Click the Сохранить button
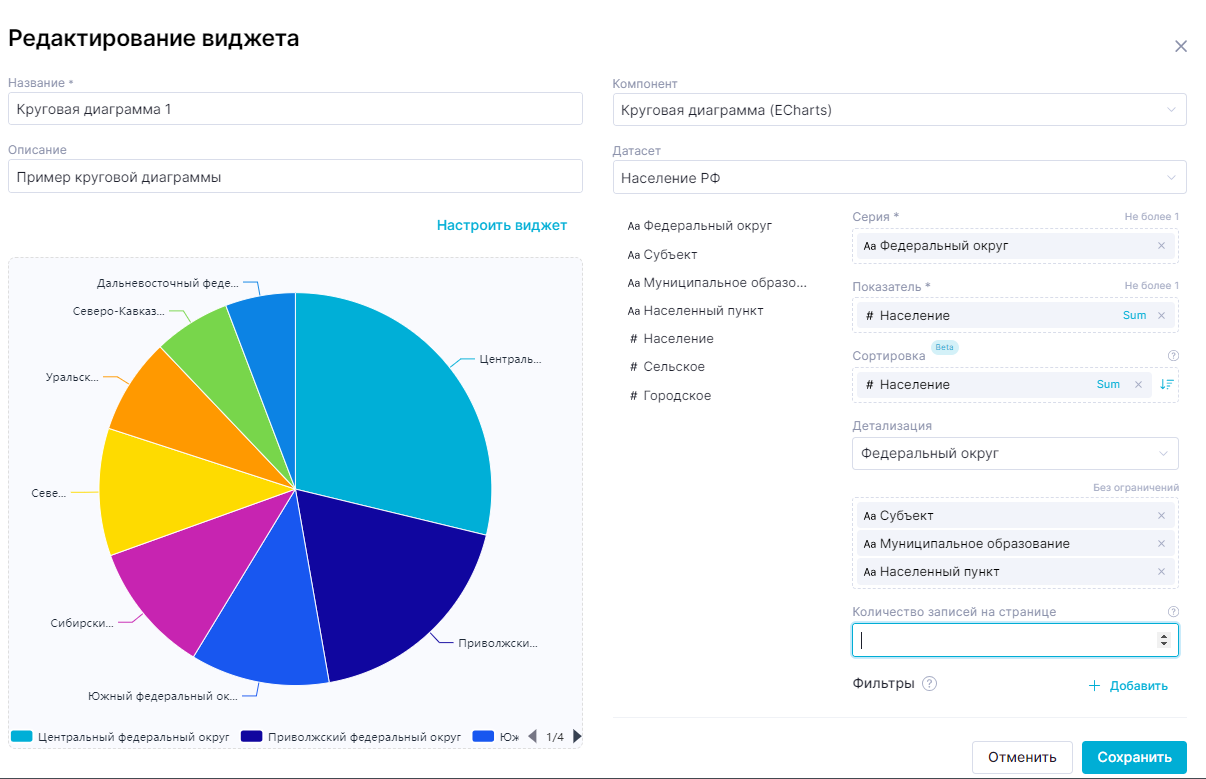This screenshot has width=1206, height=779. pyautogui.click(x=1133, y=757)
